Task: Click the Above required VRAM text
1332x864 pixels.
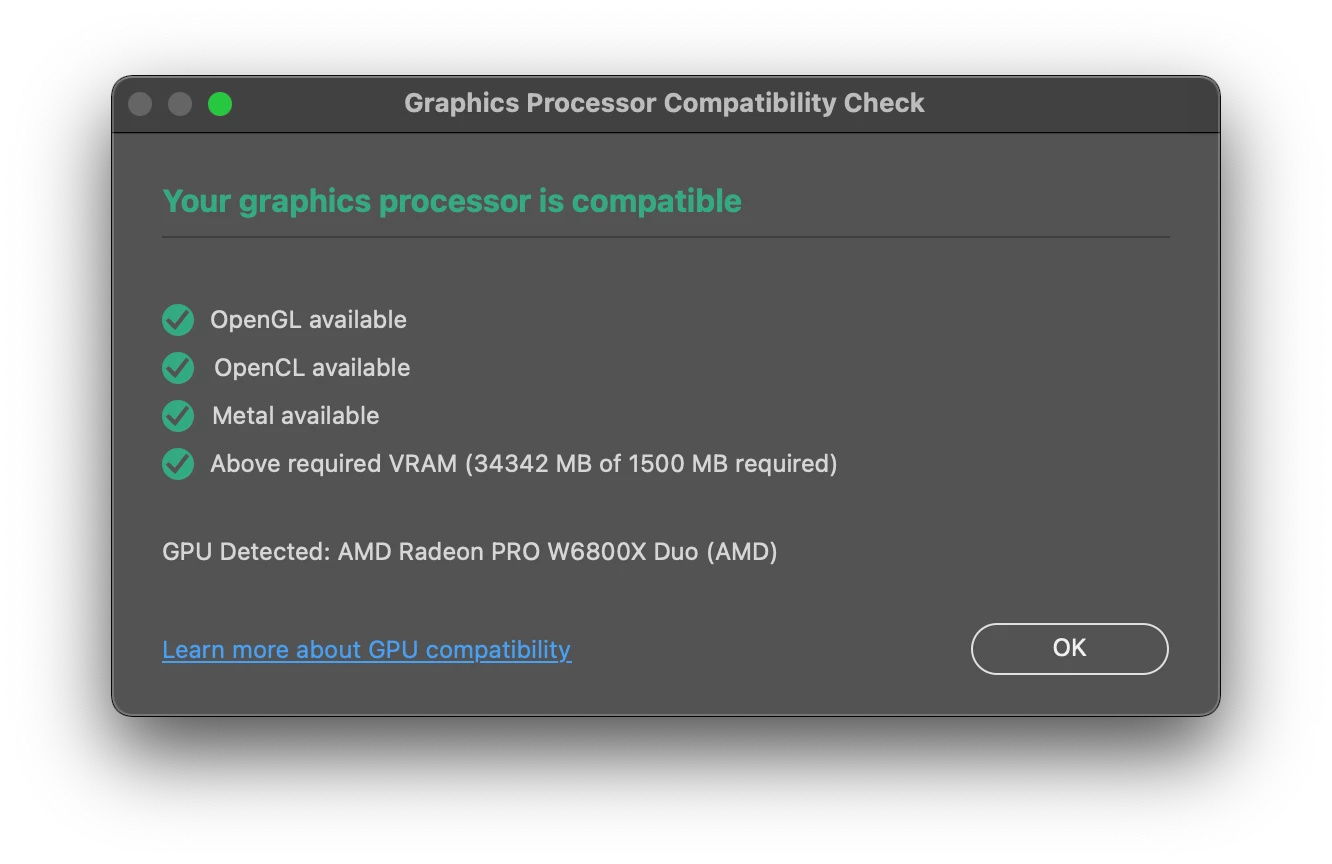Action: pos(334,464)
